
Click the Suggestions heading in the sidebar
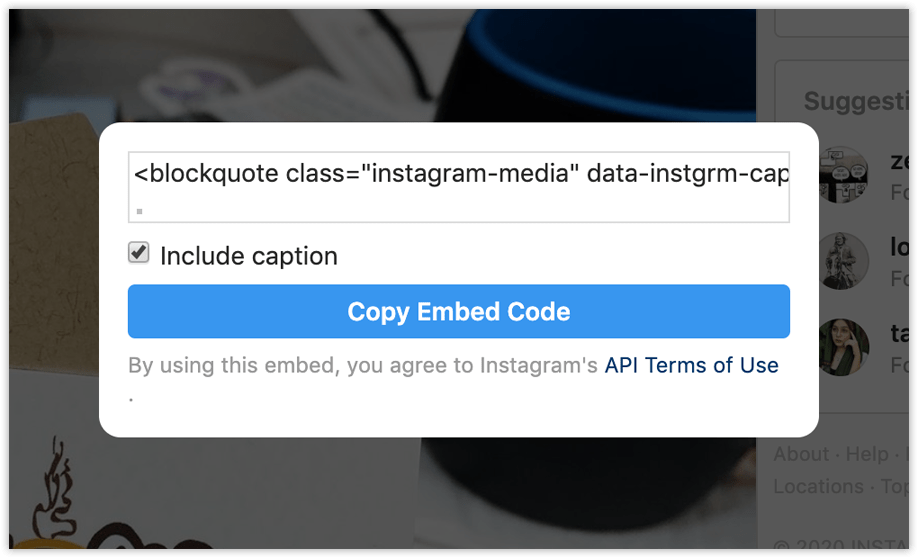pyautogui.click(x=856, y=101)
